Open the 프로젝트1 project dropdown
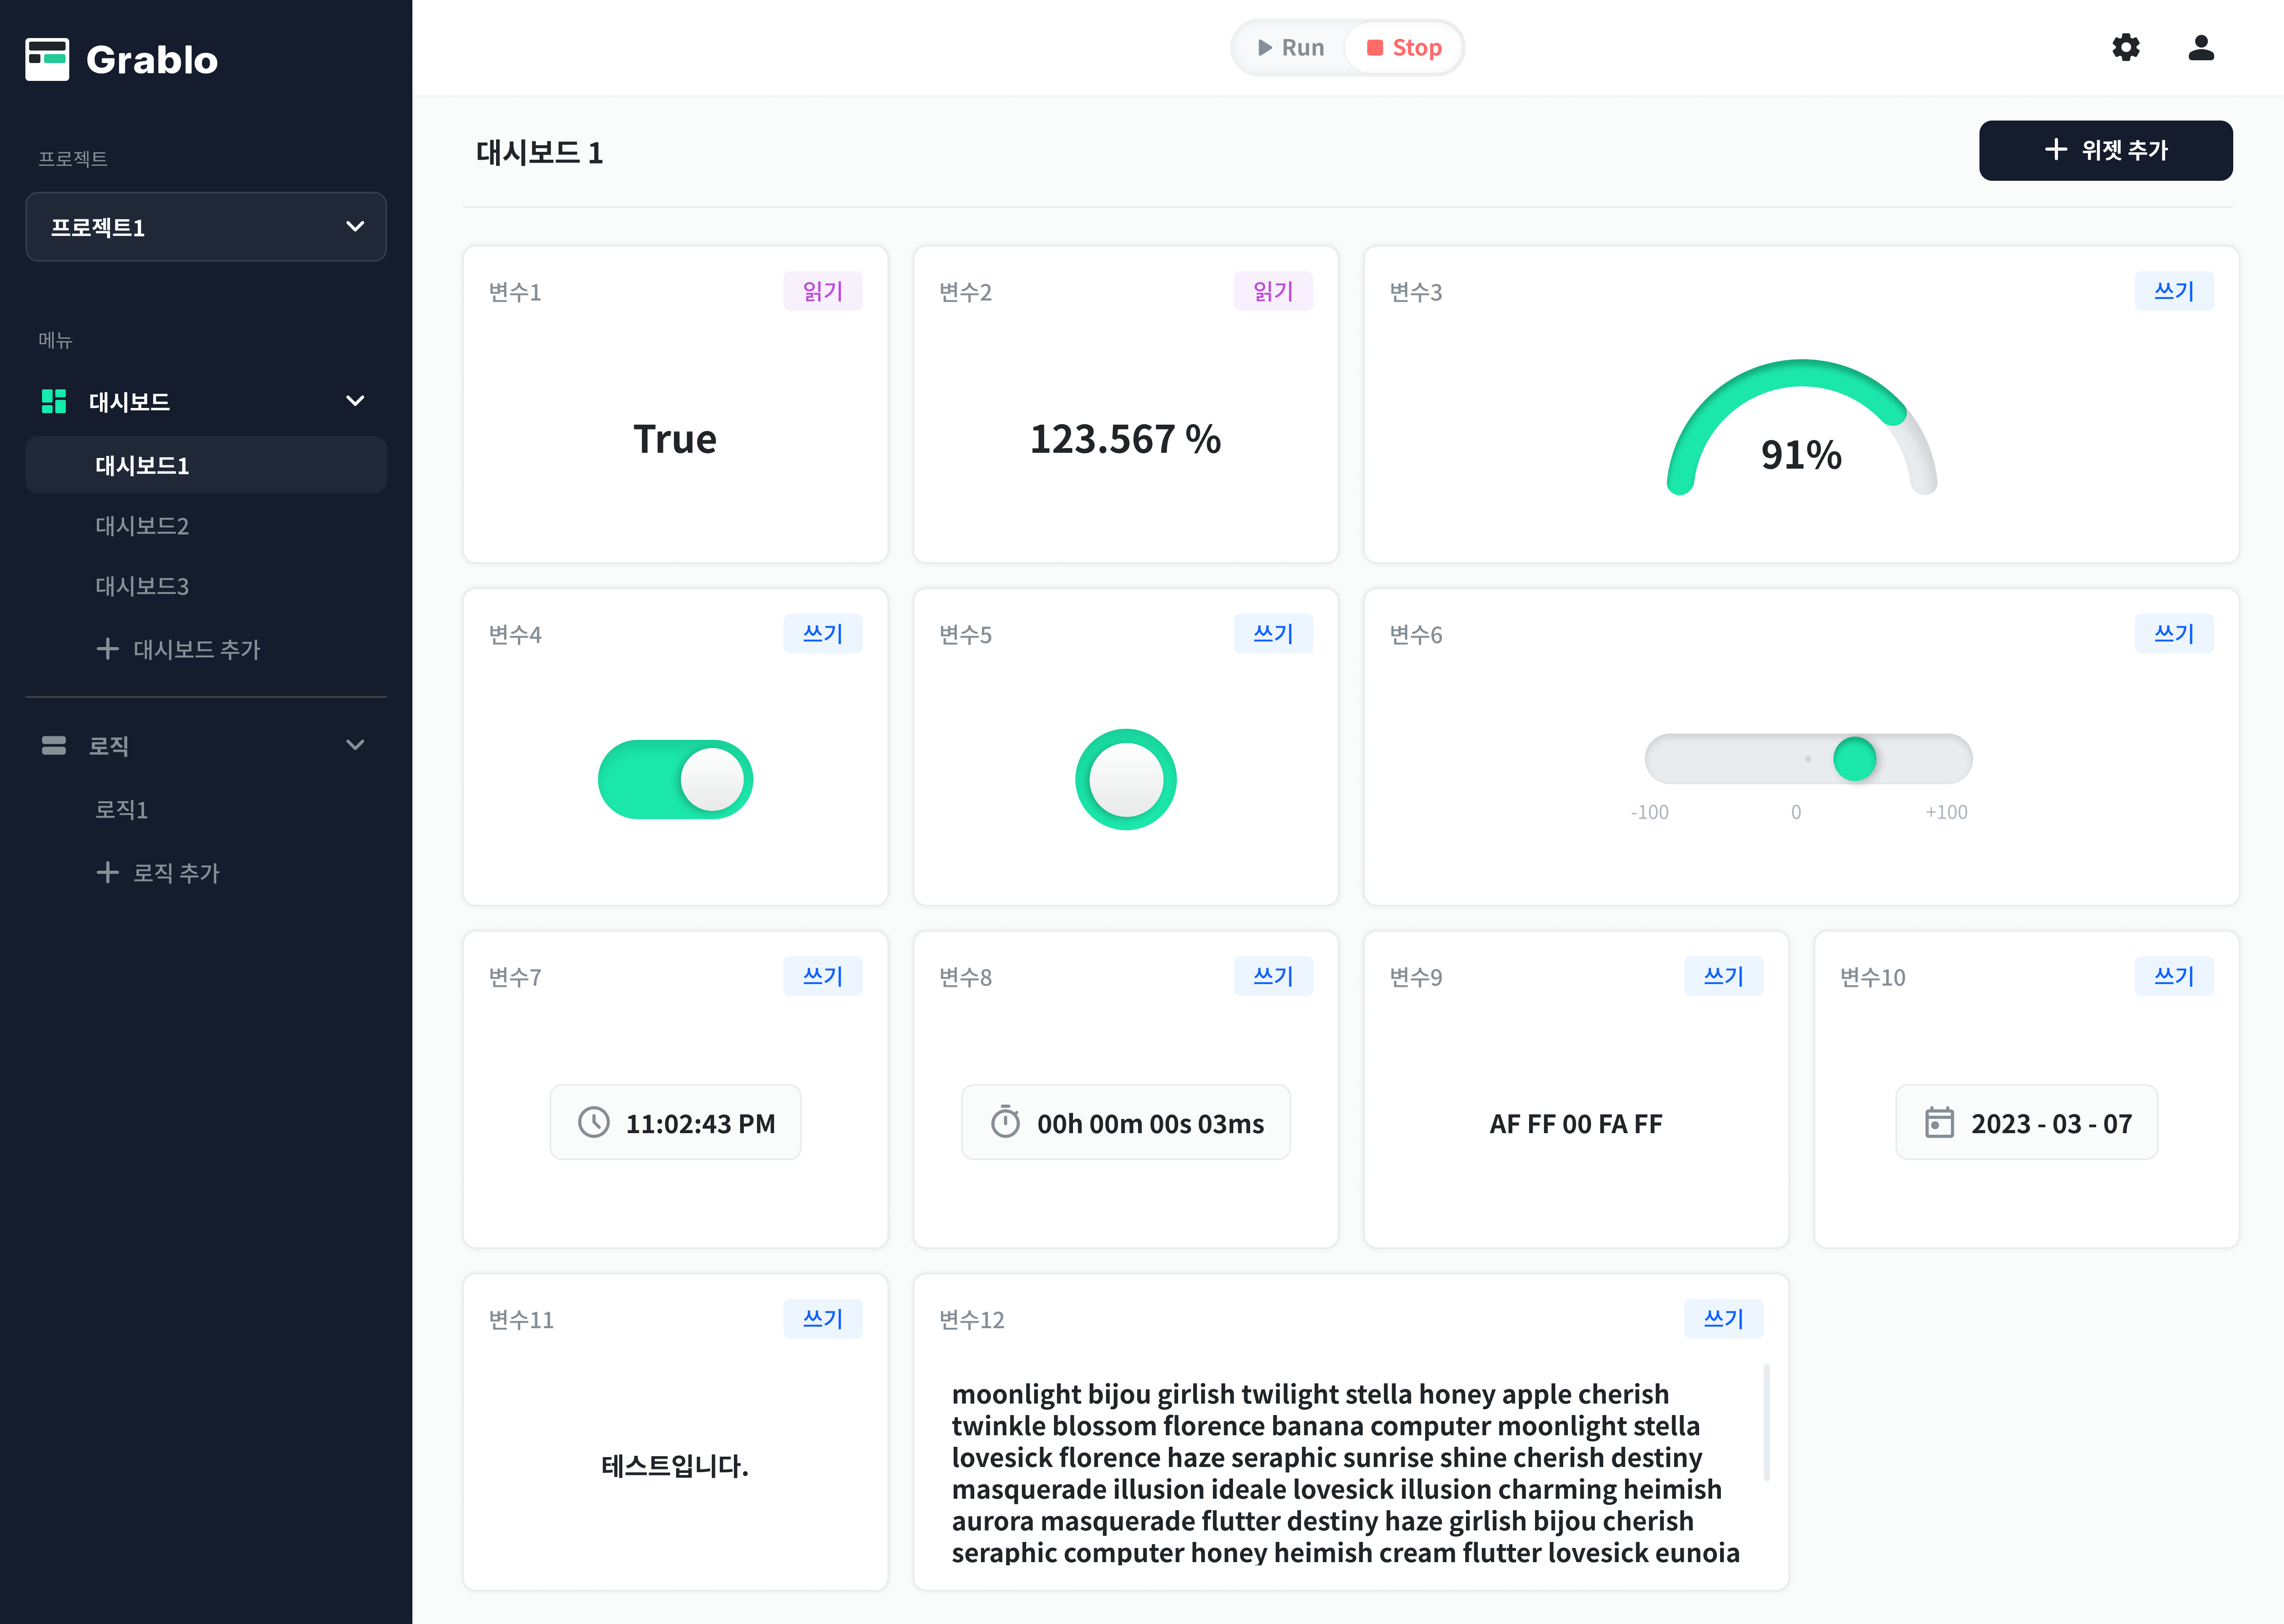Viewport: 2284px width, 1624px height. coord(206,227)
